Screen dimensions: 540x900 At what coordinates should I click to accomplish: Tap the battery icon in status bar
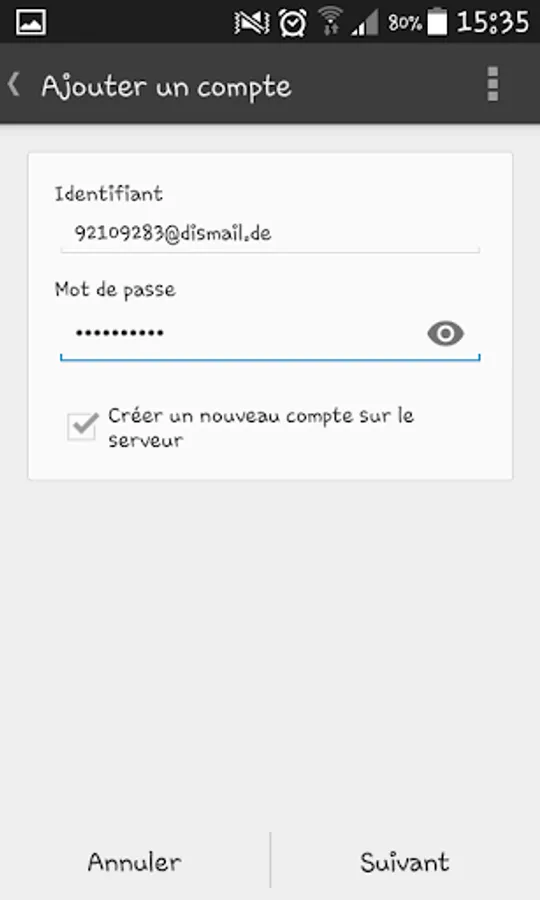[437, 22]
